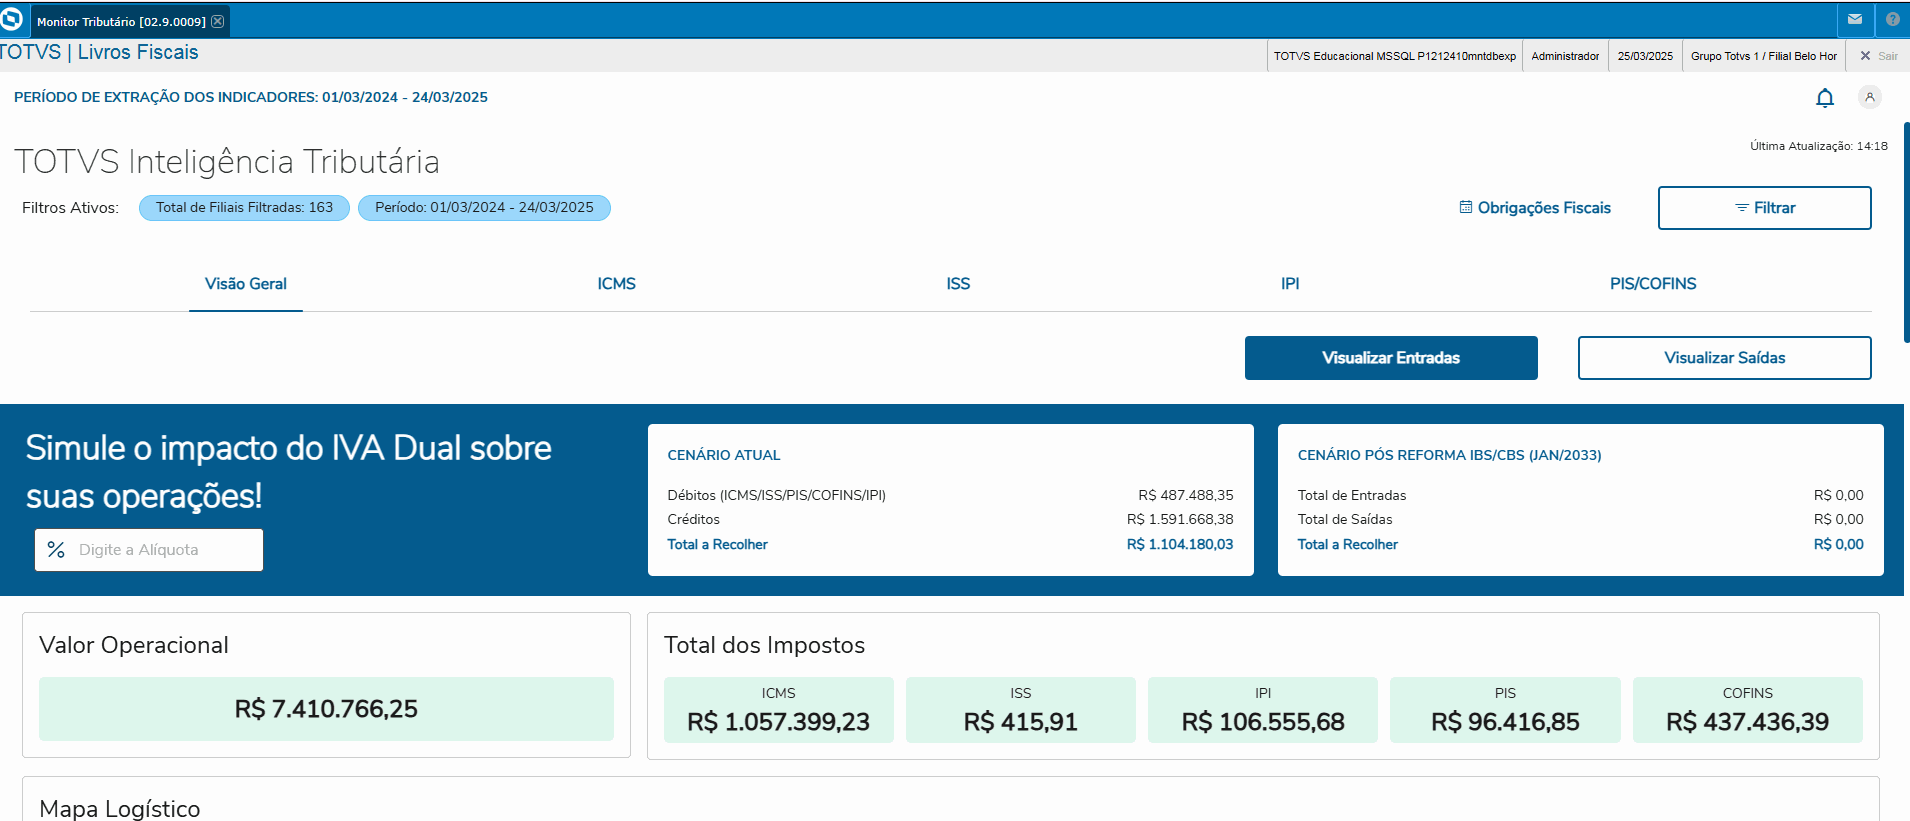The image size is (1910, 821).
Task: Focus the Digite a Alíquota input field
Action: click(149, 550)
